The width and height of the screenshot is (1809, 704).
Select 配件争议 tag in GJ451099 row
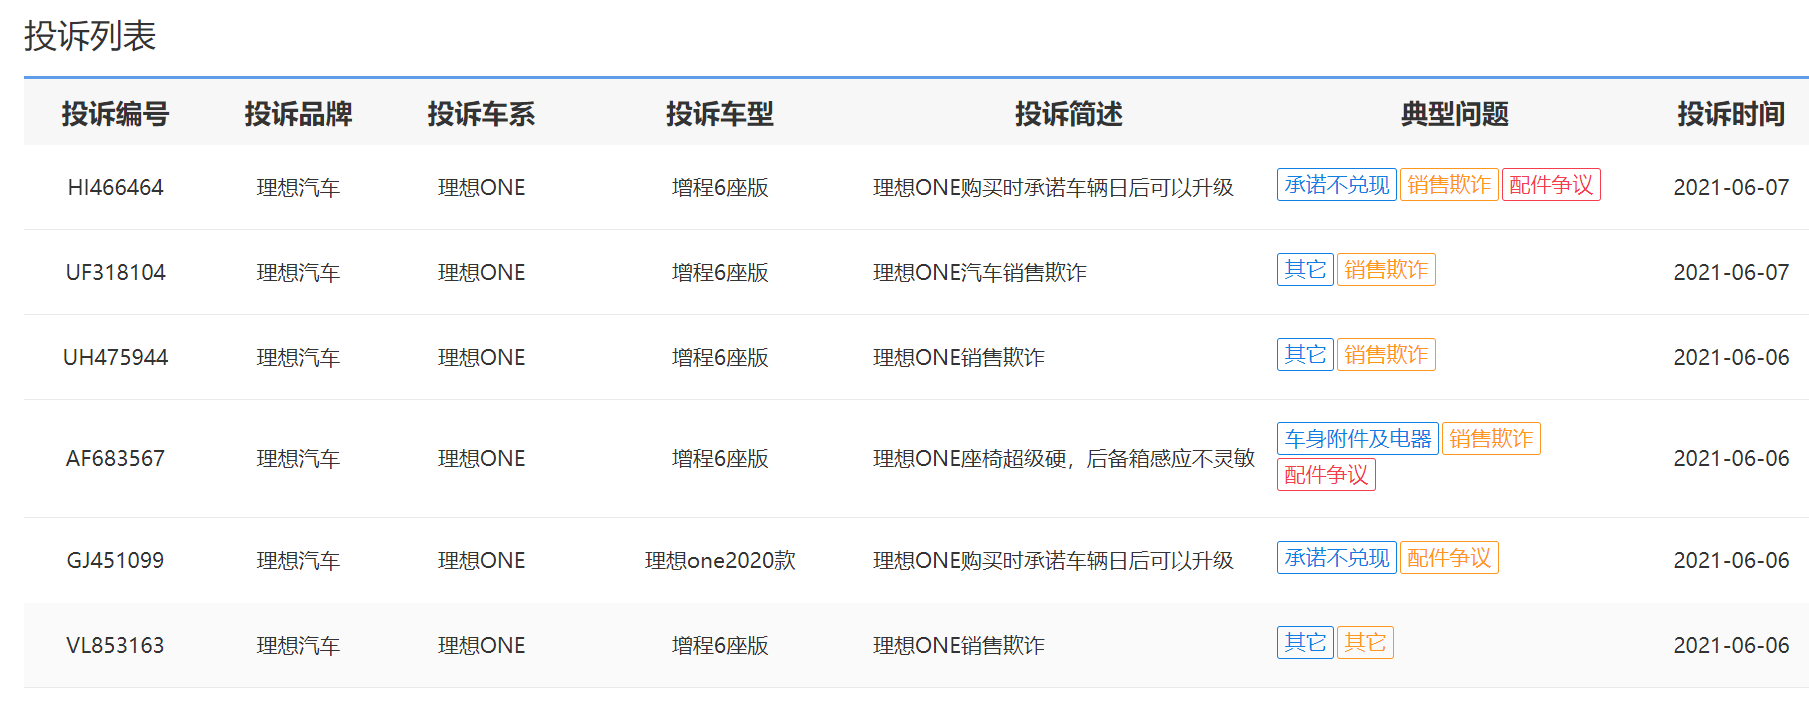1449,558
